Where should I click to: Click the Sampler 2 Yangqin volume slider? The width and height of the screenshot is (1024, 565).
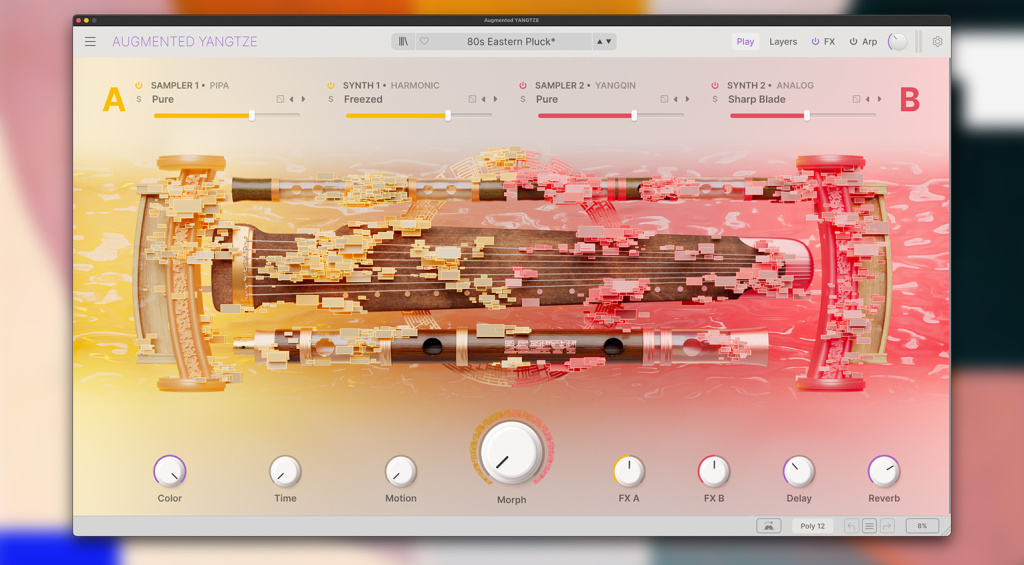click(610, 115)
